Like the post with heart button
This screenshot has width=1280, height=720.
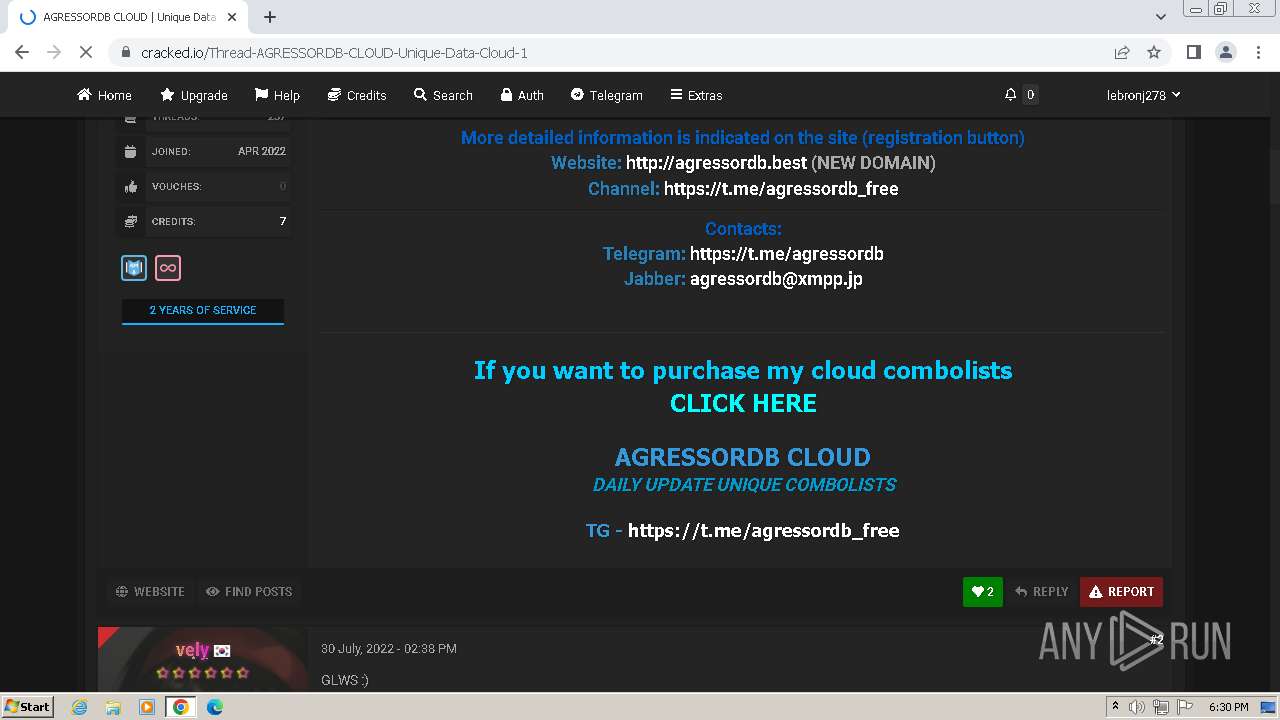point(983,592)
